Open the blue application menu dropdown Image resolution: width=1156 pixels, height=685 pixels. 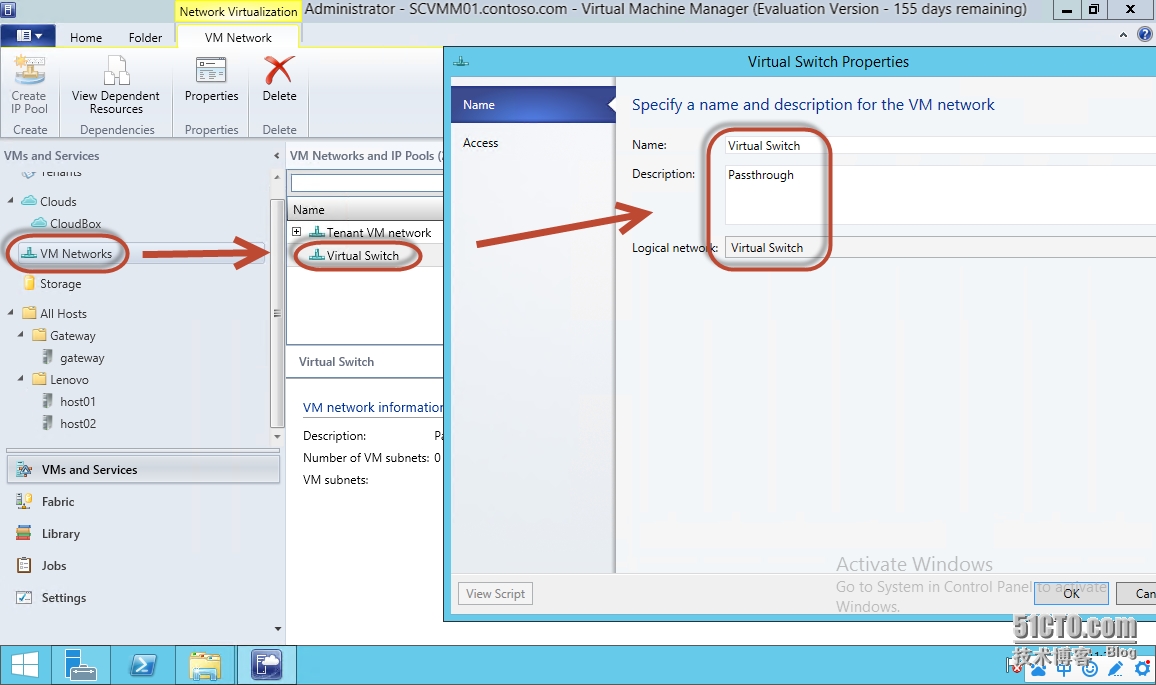(x=28, y=35)
